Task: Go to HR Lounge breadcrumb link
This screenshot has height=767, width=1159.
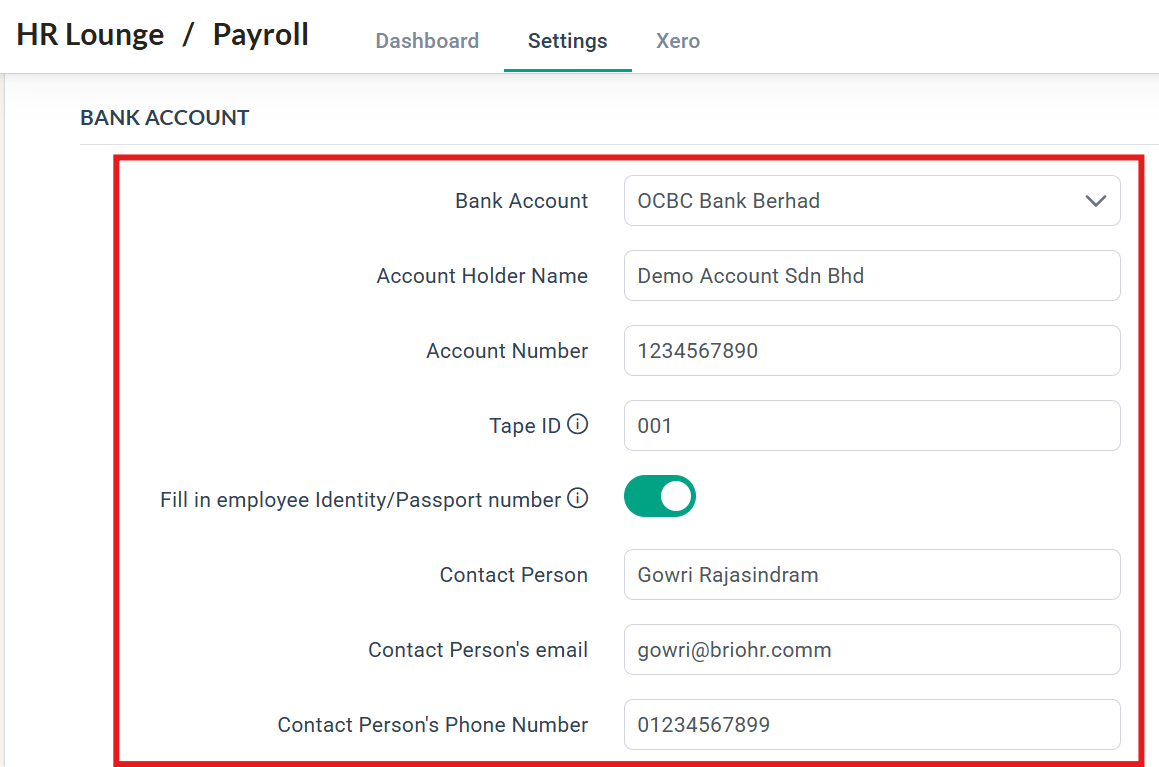Action: point(90,35)
